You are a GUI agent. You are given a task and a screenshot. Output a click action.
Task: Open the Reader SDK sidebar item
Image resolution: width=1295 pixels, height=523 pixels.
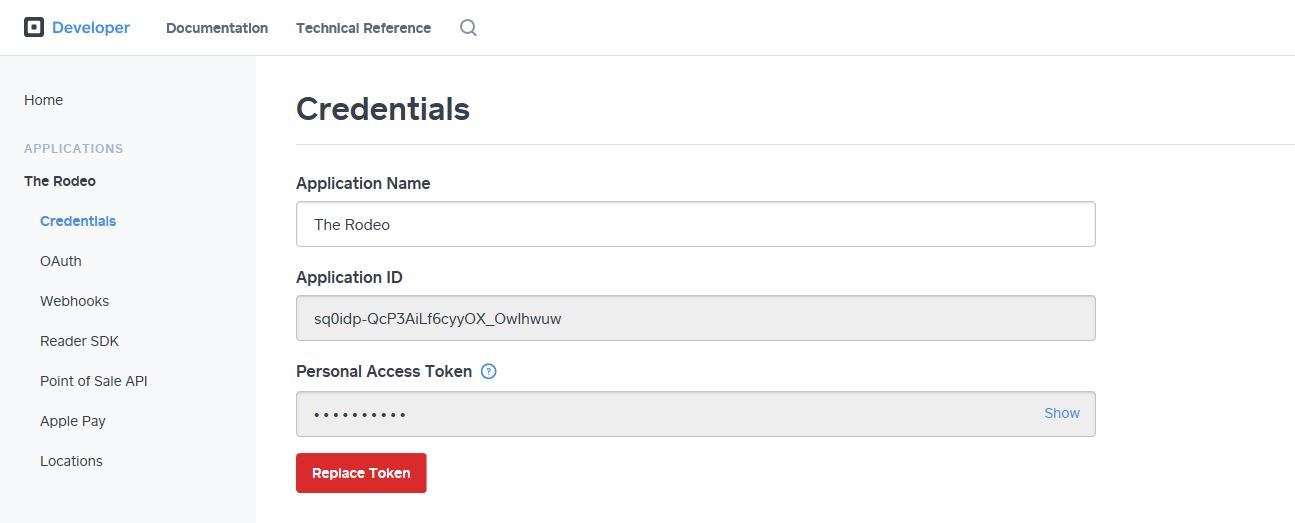click(x=80, y=341)
